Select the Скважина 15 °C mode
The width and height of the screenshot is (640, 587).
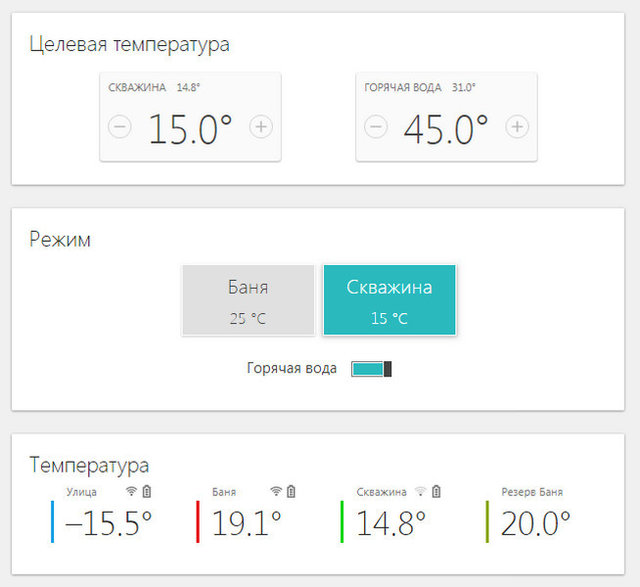[389, 300]
